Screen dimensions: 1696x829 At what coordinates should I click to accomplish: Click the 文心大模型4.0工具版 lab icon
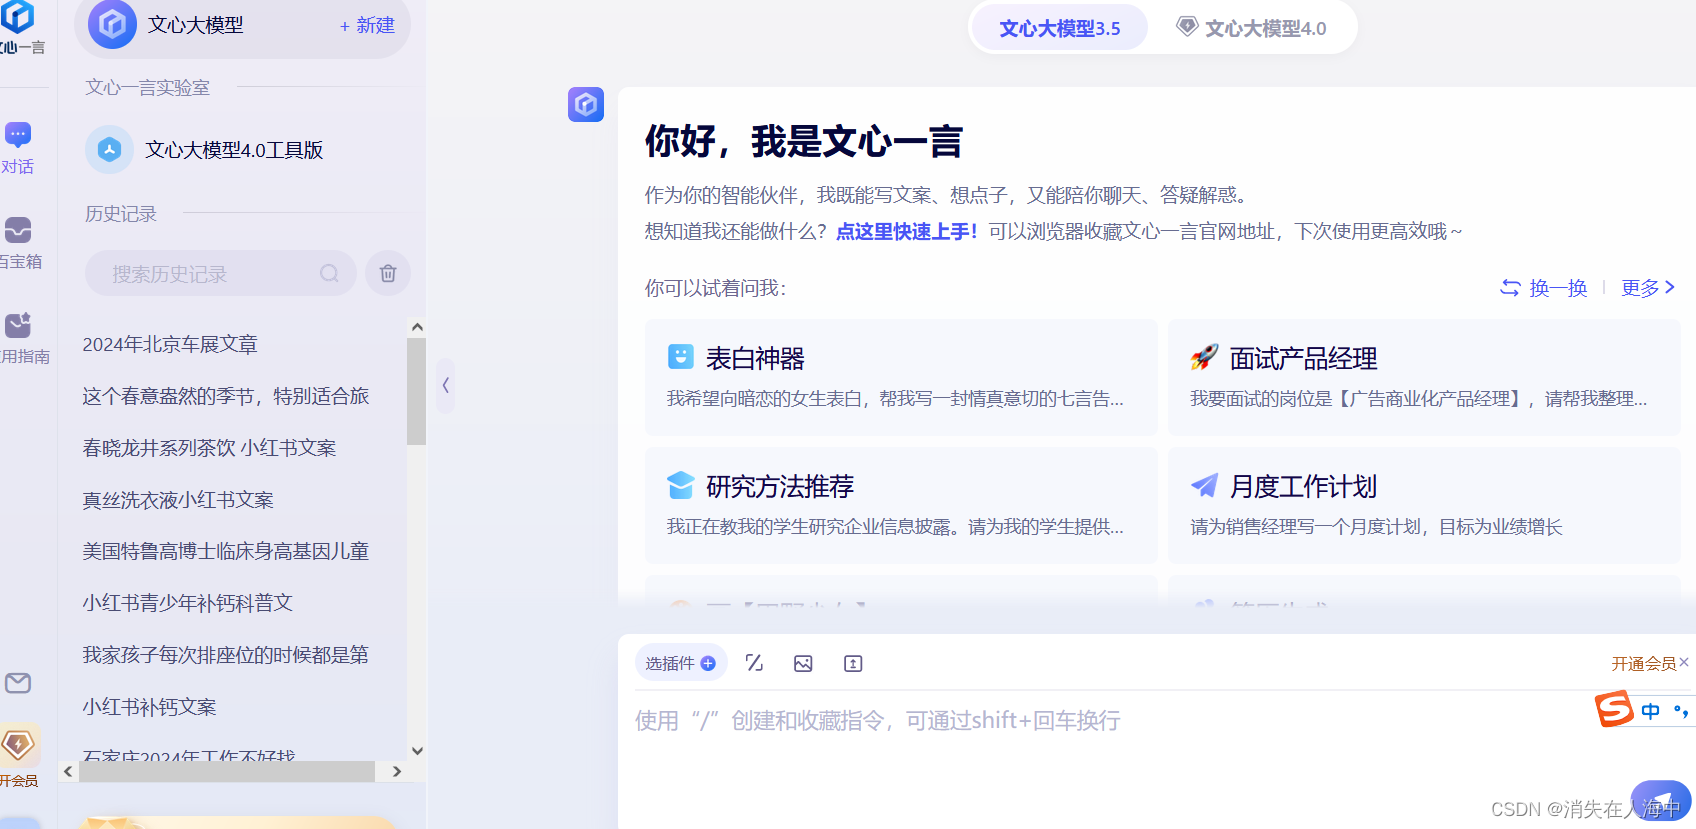[x=110, y=150]
